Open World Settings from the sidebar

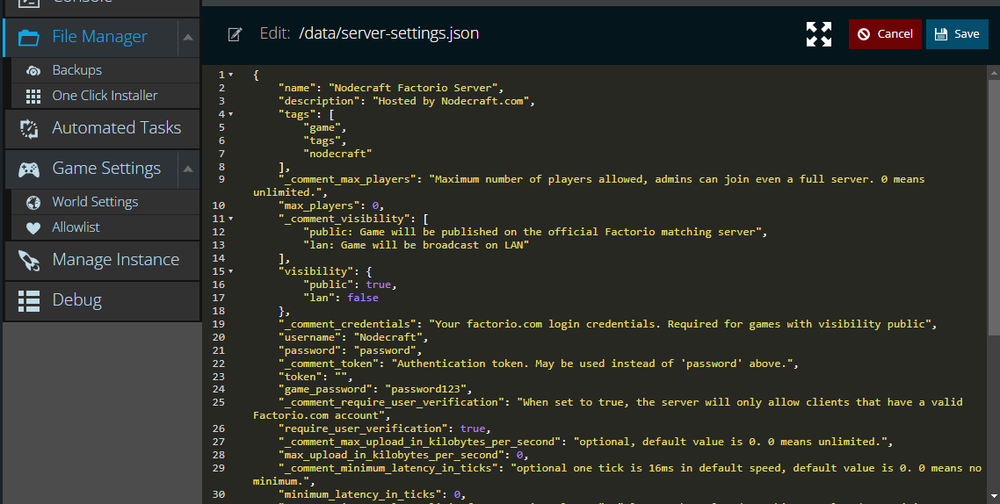coord(95,202)
